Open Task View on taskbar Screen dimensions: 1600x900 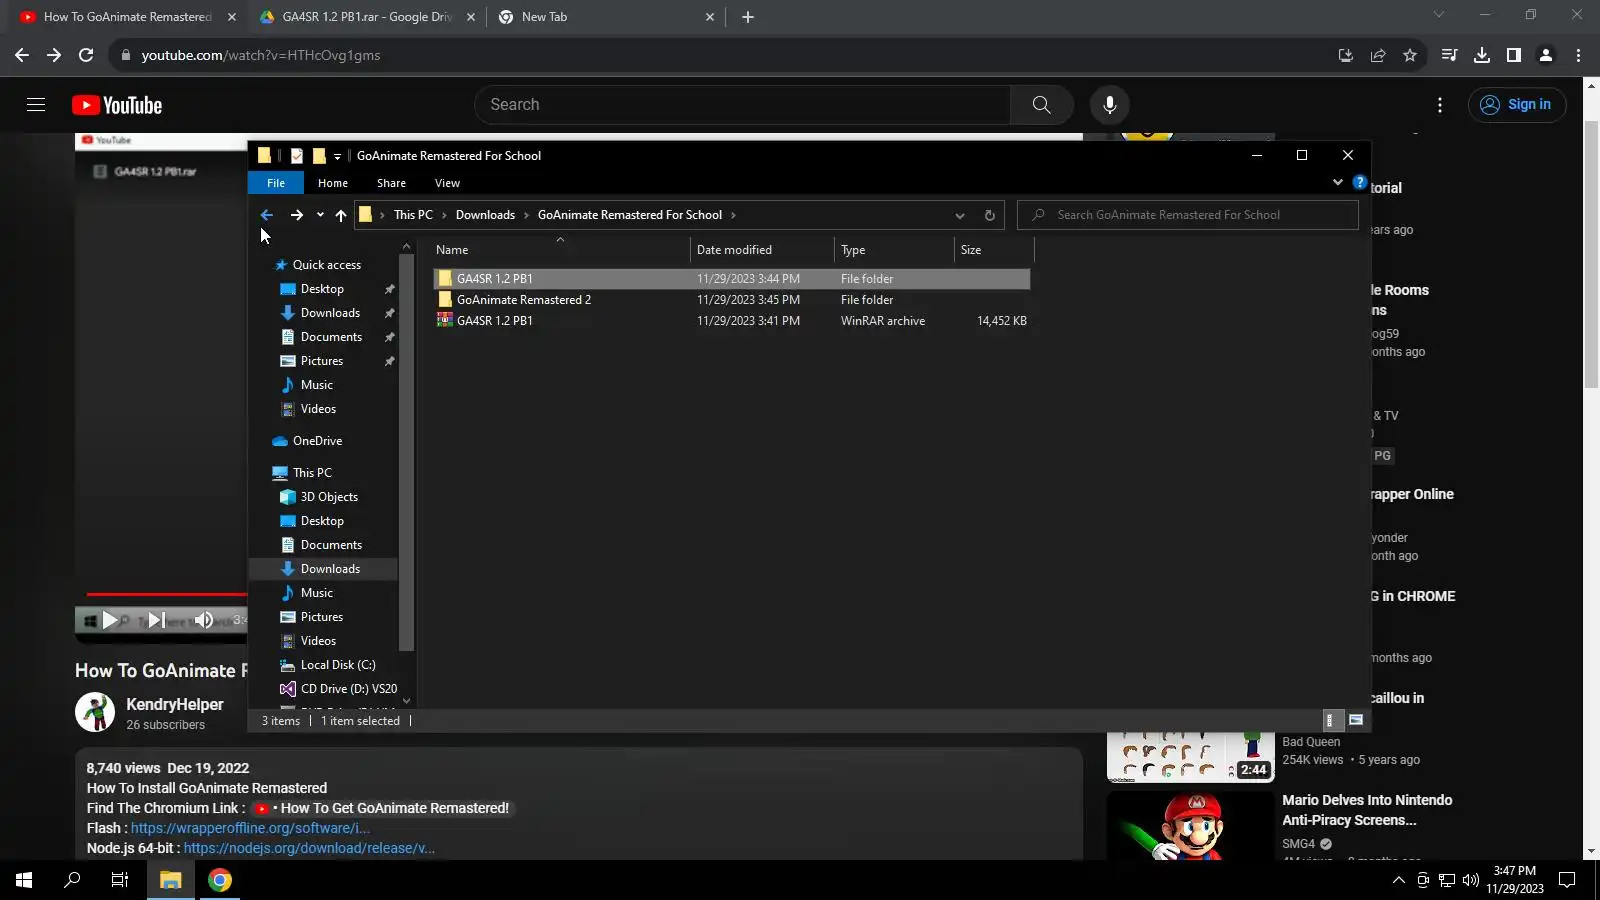click(120, 880)
